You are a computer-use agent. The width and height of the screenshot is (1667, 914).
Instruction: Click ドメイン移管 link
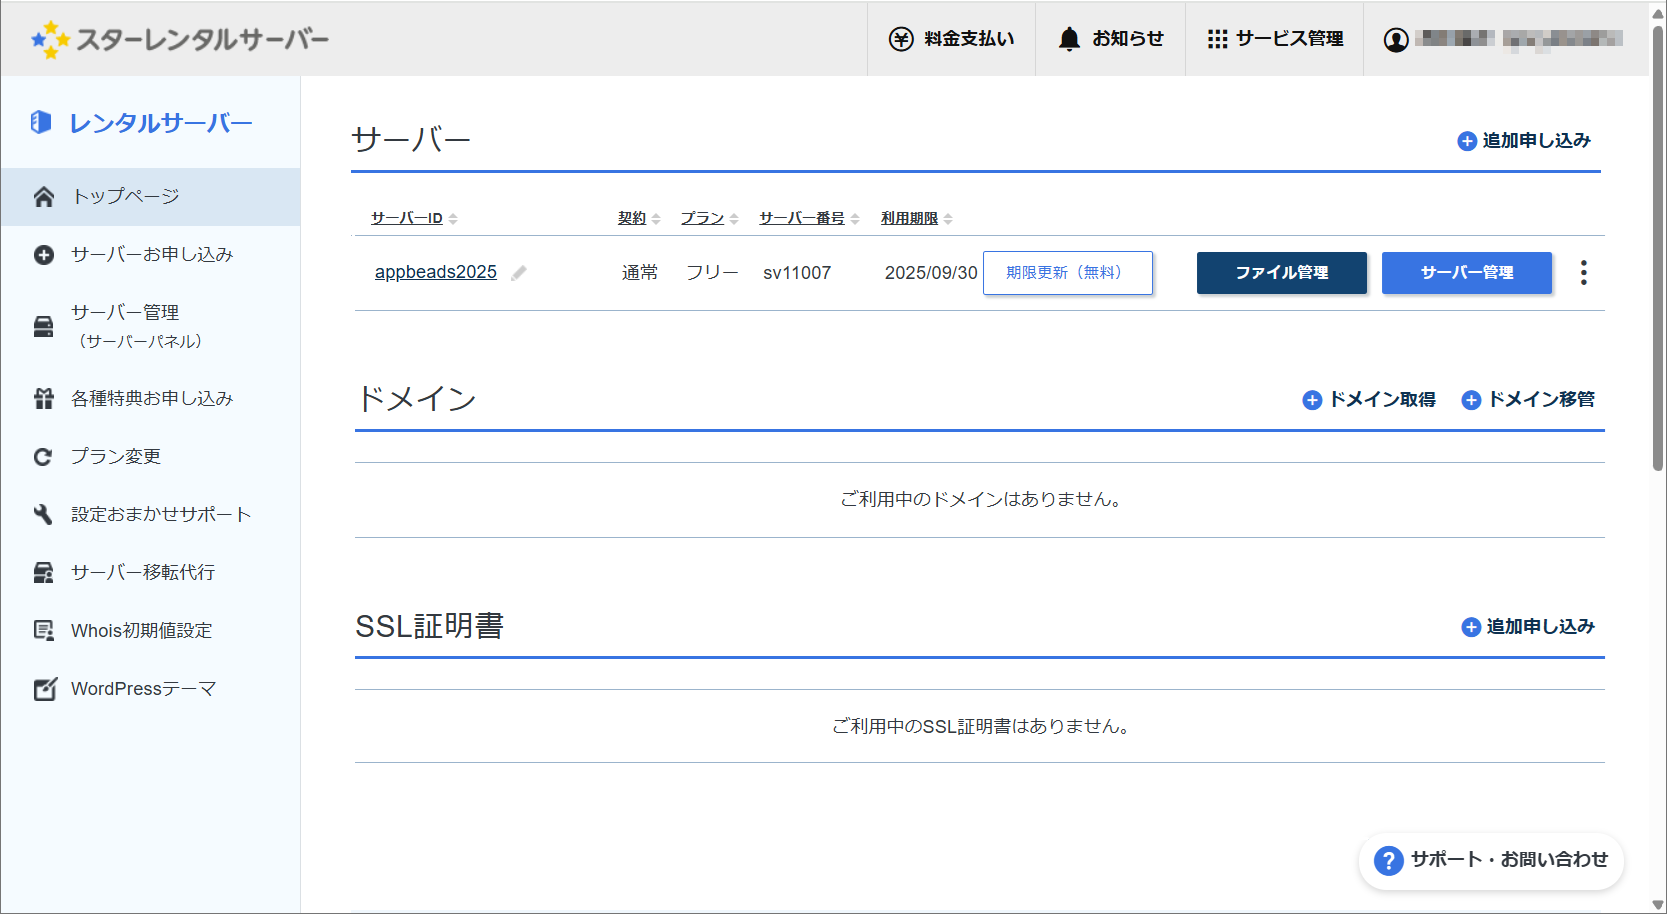(x=1528, y=400)
